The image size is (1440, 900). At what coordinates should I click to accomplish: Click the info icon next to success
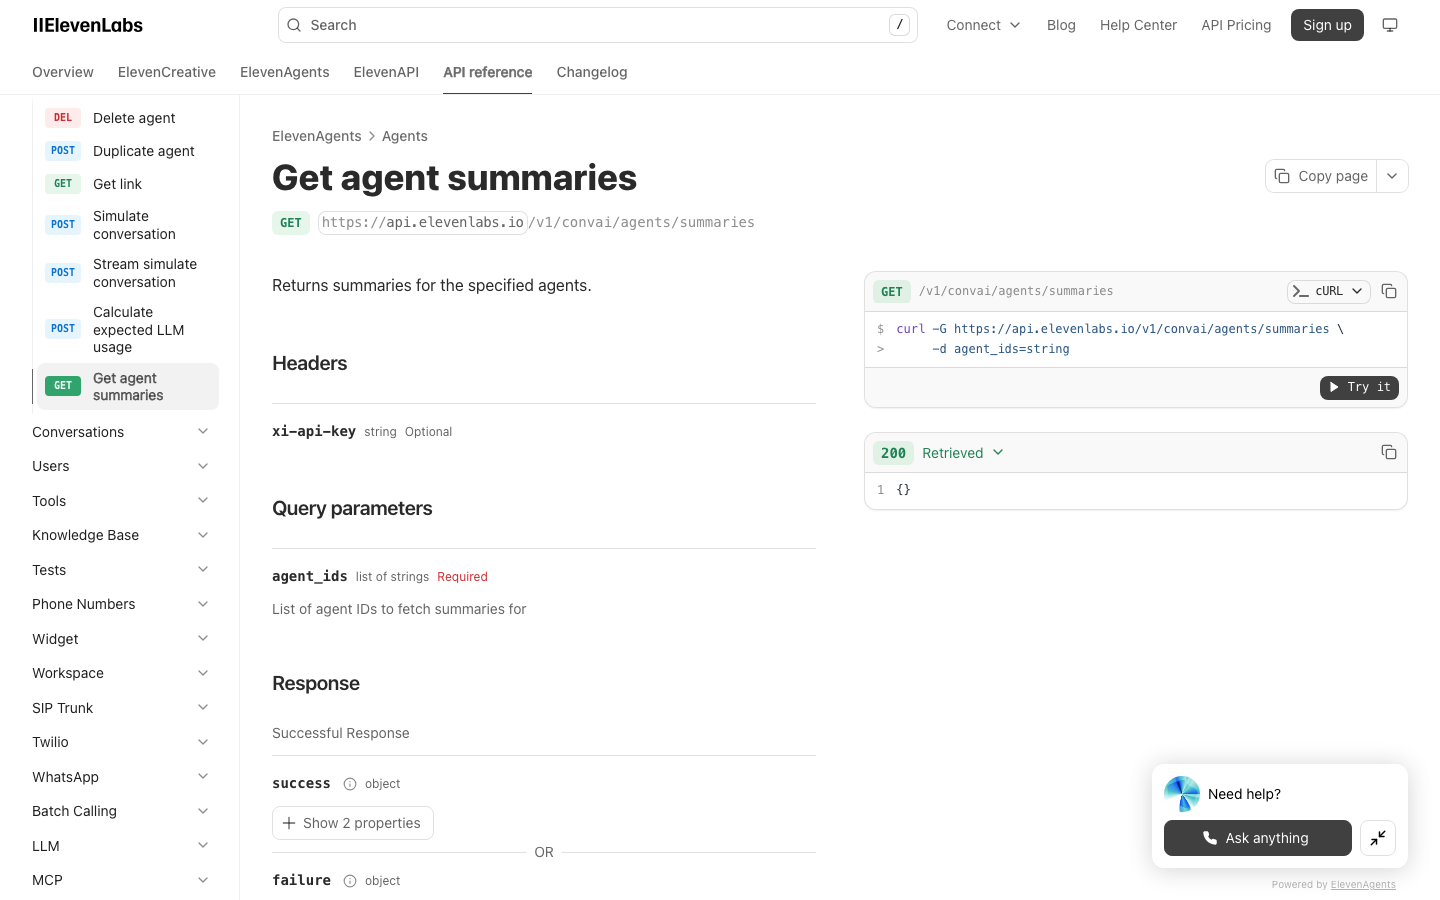[350, 784]
